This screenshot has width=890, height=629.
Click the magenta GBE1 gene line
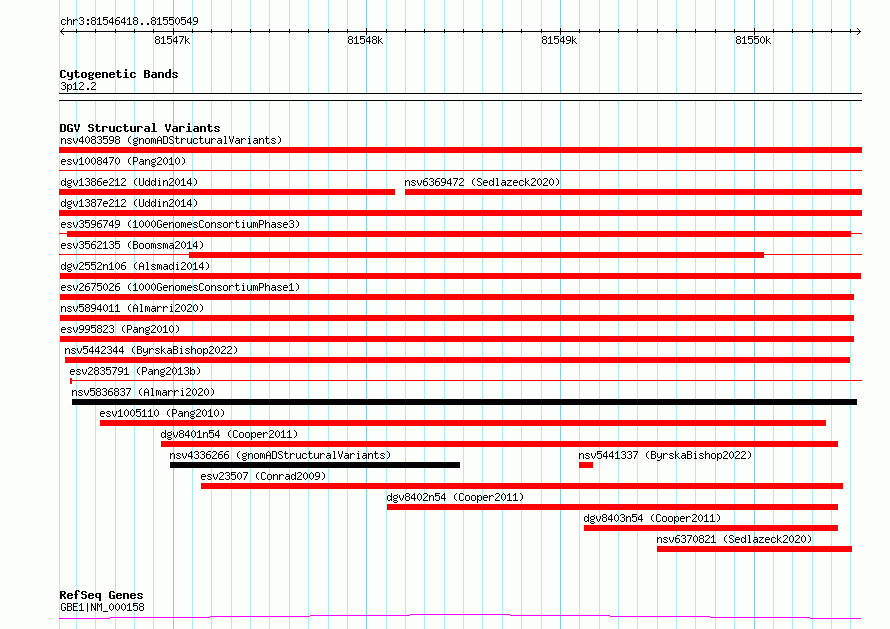(460, 616)
